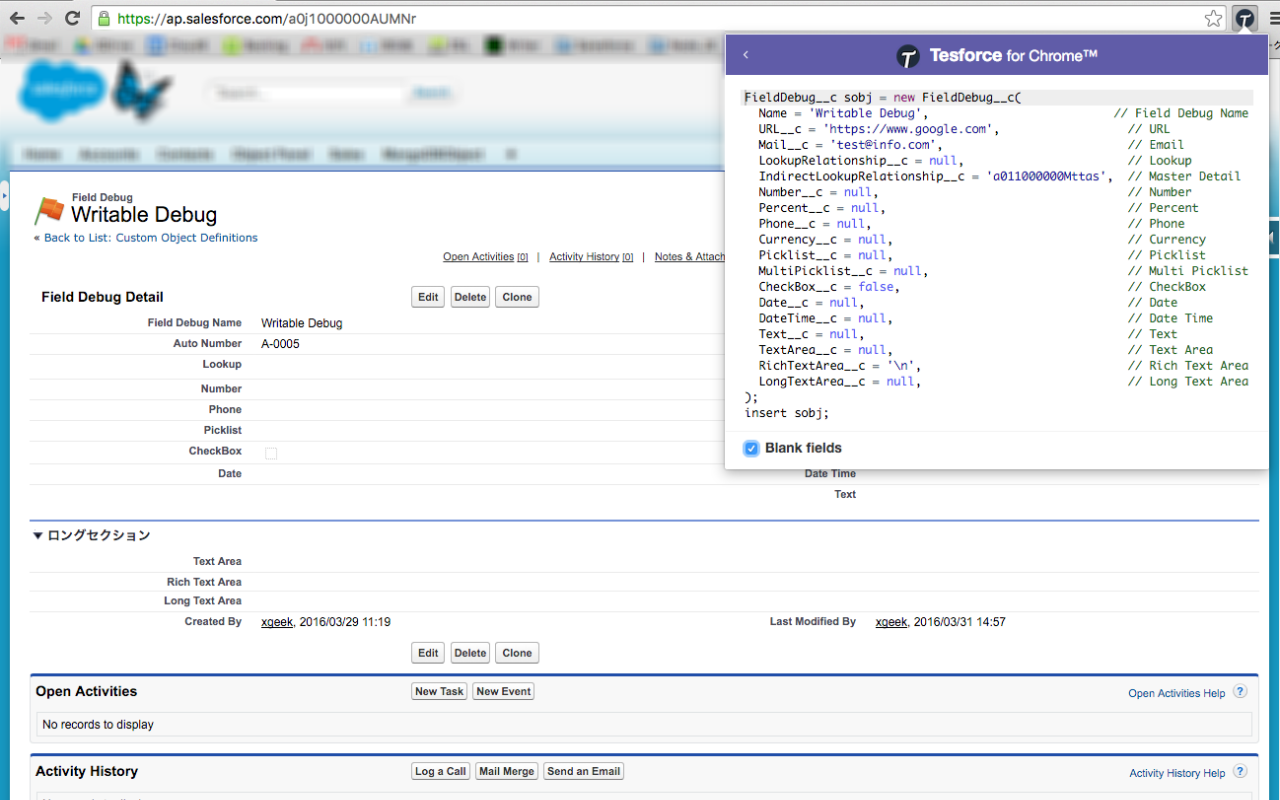Click the Long Text Area field label
1280x800 pixels.
click(x=203, y=601)
